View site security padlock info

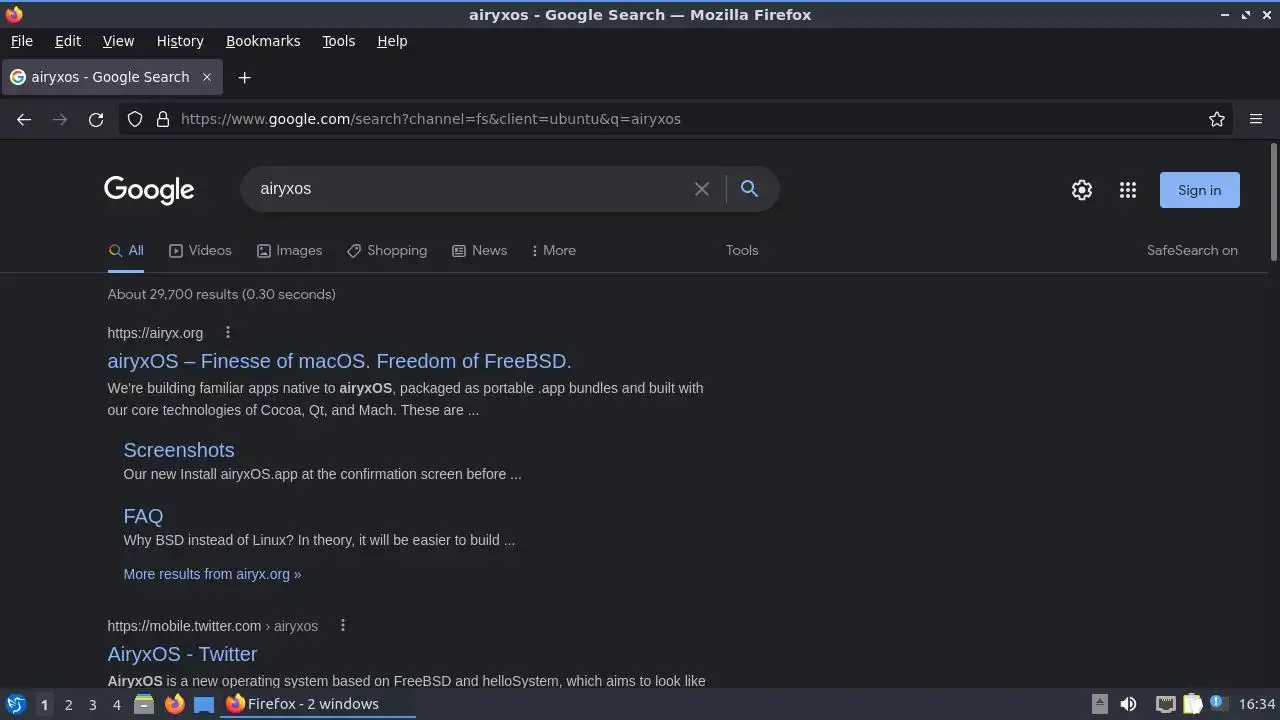(x=163, y=119)
